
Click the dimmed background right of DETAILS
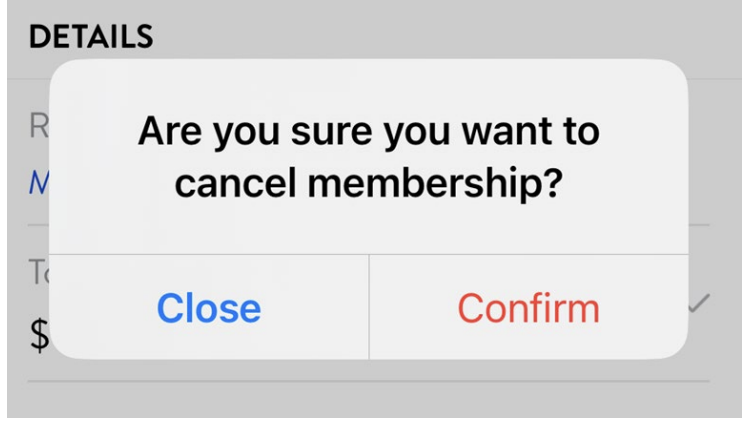(450, 38)
